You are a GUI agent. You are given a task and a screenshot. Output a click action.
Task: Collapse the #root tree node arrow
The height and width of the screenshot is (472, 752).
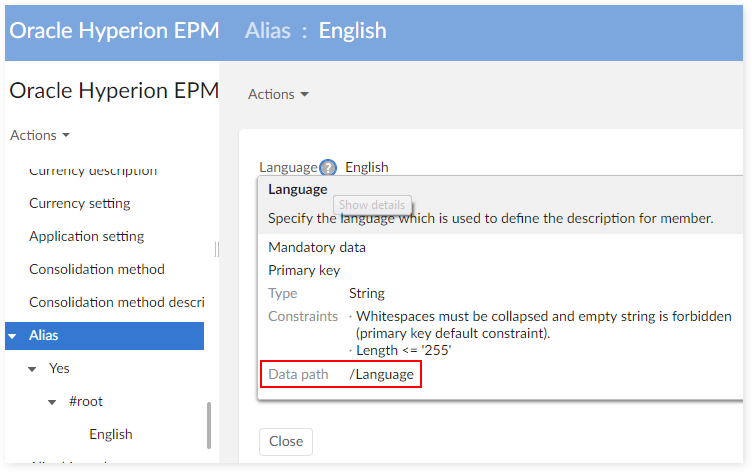pos(52,402)
